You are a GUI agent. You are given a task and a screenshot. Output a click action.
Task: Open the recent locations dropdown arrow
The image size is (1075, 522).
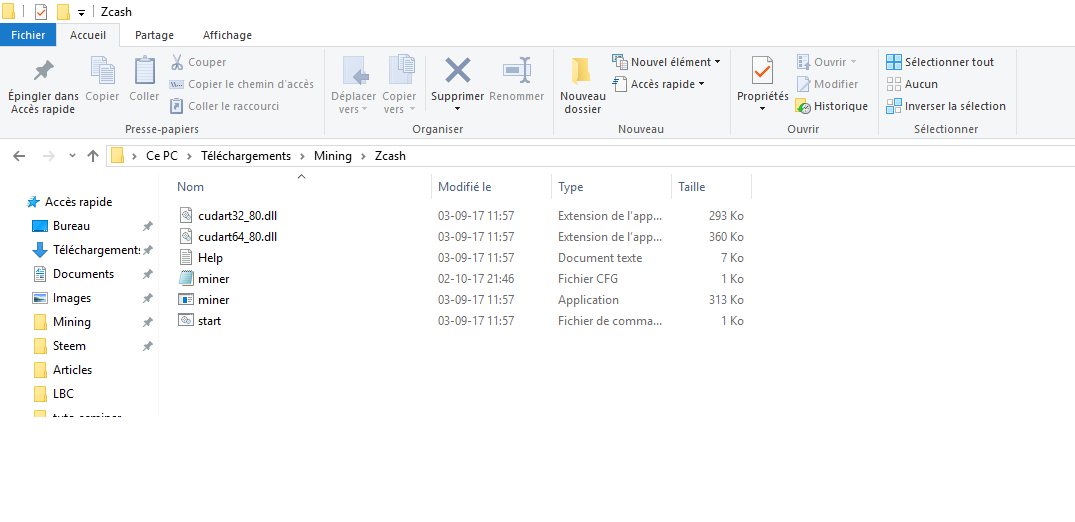point(73,156)
